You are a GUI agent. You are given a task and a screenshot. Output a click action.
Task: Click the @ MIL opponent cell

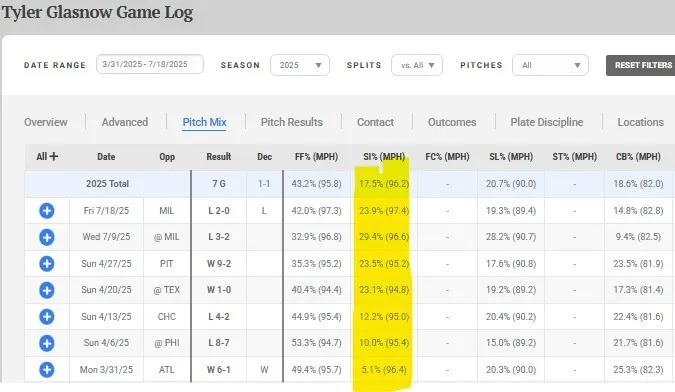tap(167, 237)
